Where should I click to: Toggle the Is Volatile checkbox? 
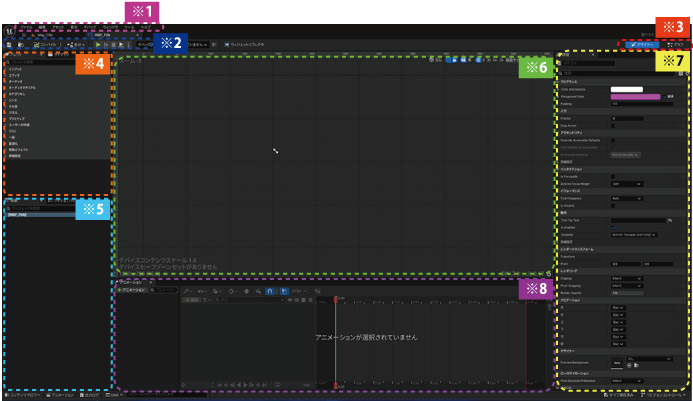pos(613,204)
